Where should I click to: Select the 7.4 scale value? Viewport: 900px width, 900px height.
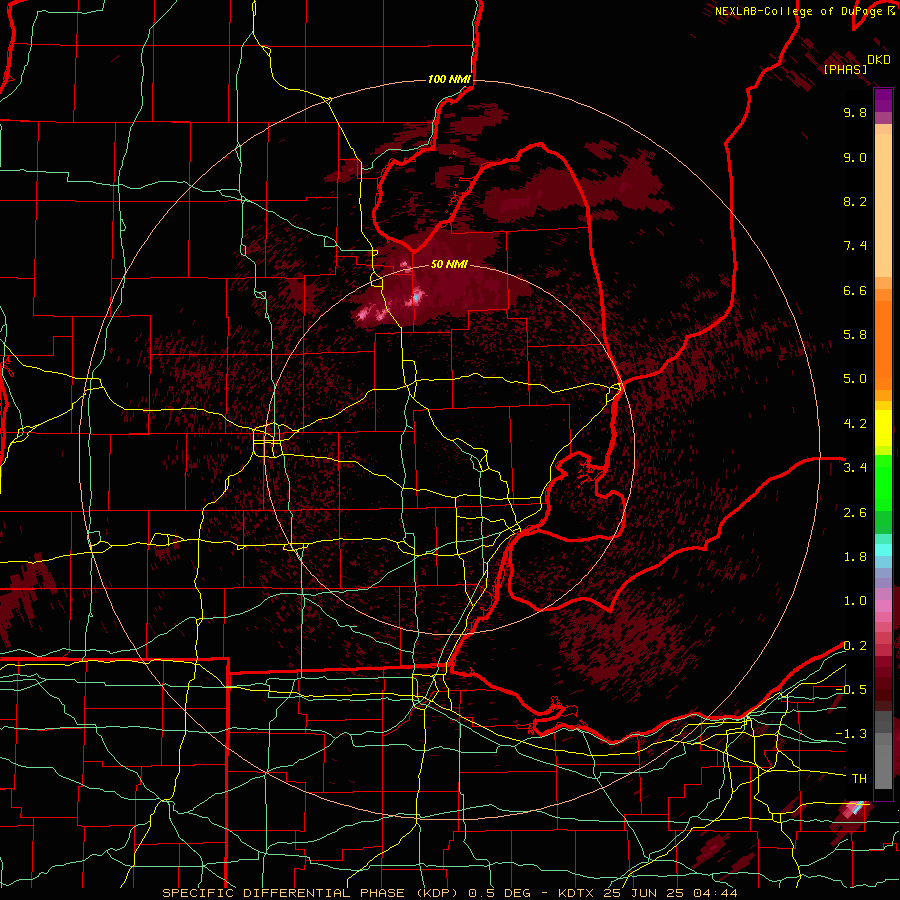[855, 246]
